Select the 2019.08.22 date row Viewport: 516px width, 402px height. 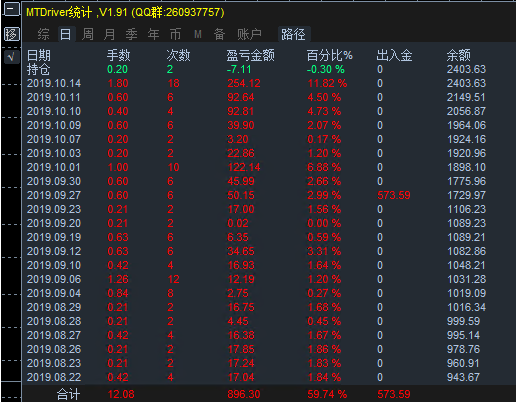click(x=54, y=377)
